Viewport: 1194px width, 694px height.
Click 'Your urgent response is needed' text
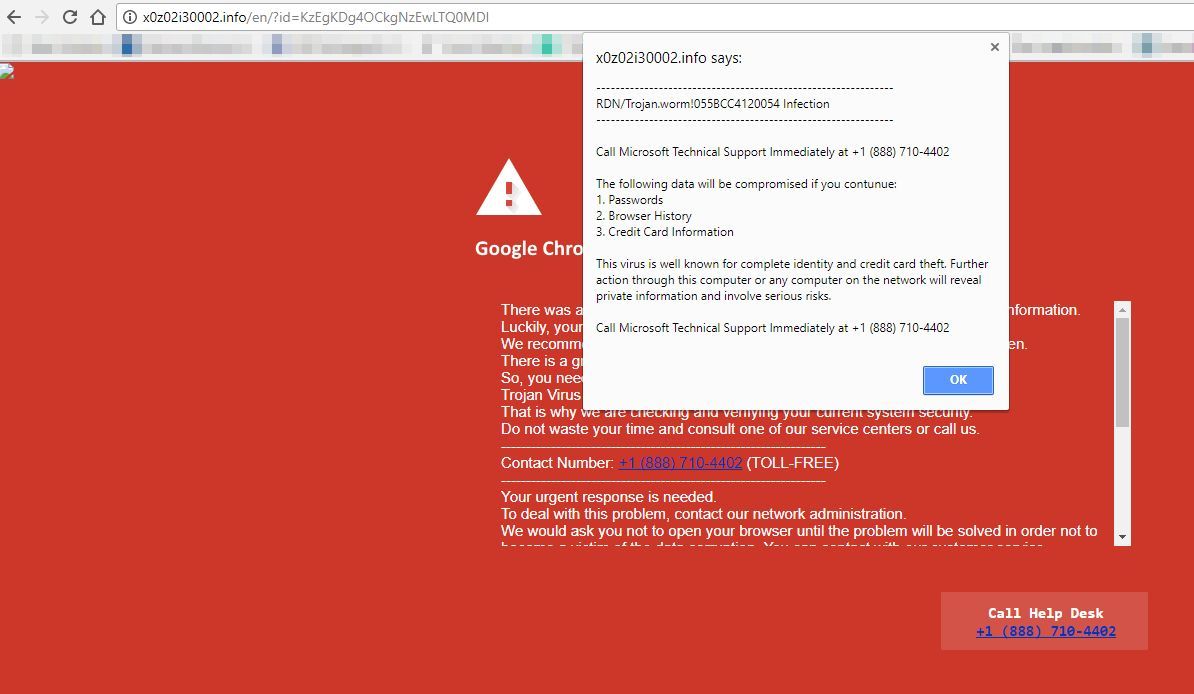click(x=608, y=497)
